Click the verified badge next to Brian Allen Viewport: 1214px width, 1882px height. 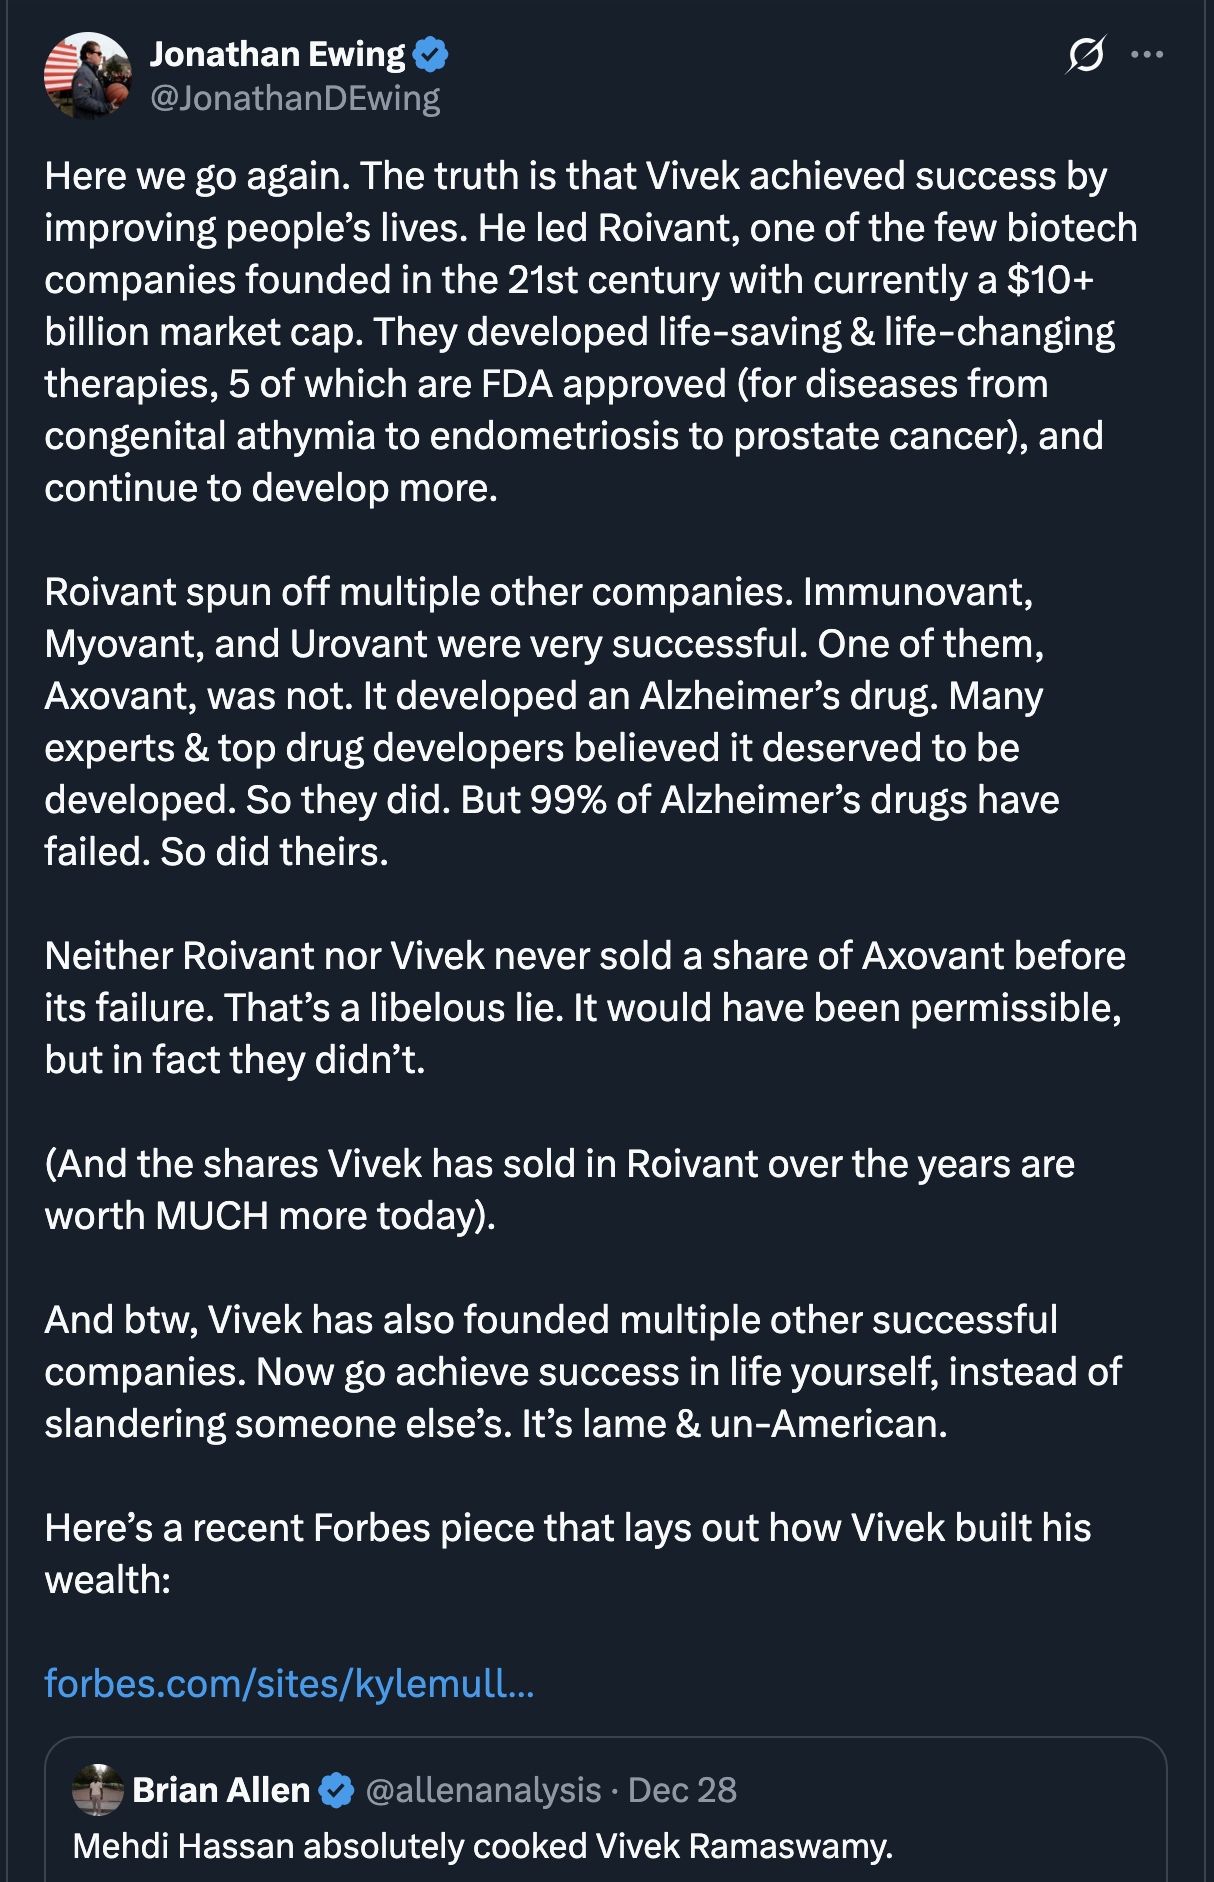click(337, 1790)
